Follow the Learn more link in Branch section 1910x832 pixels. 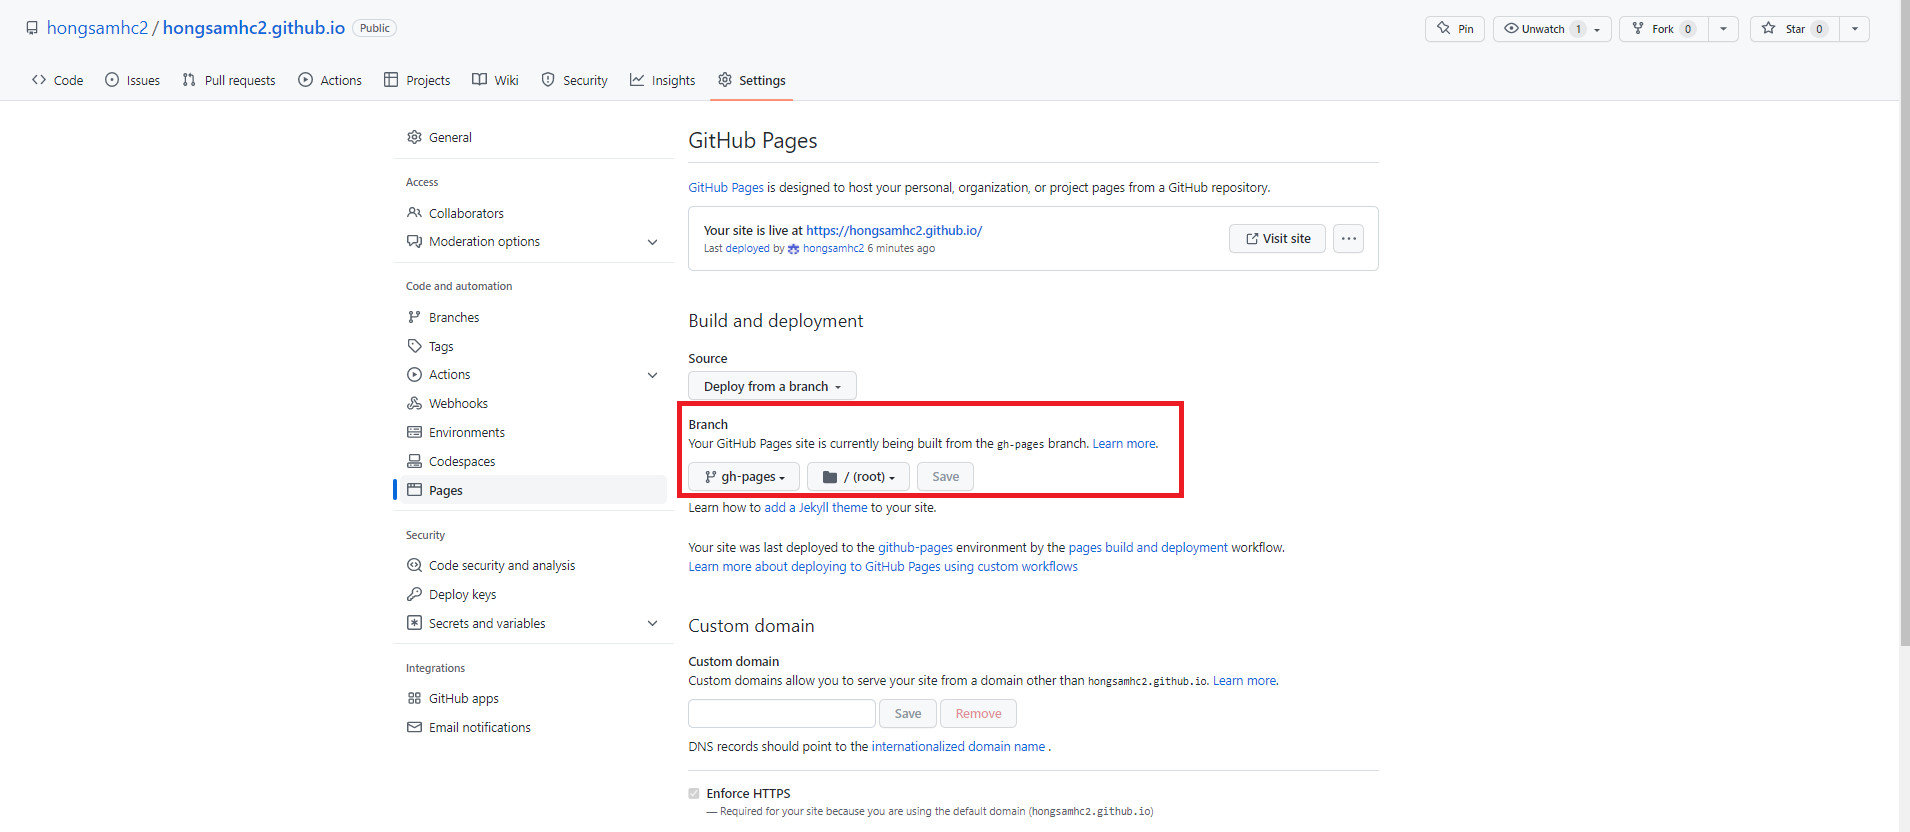click(x=1124, y=444)
